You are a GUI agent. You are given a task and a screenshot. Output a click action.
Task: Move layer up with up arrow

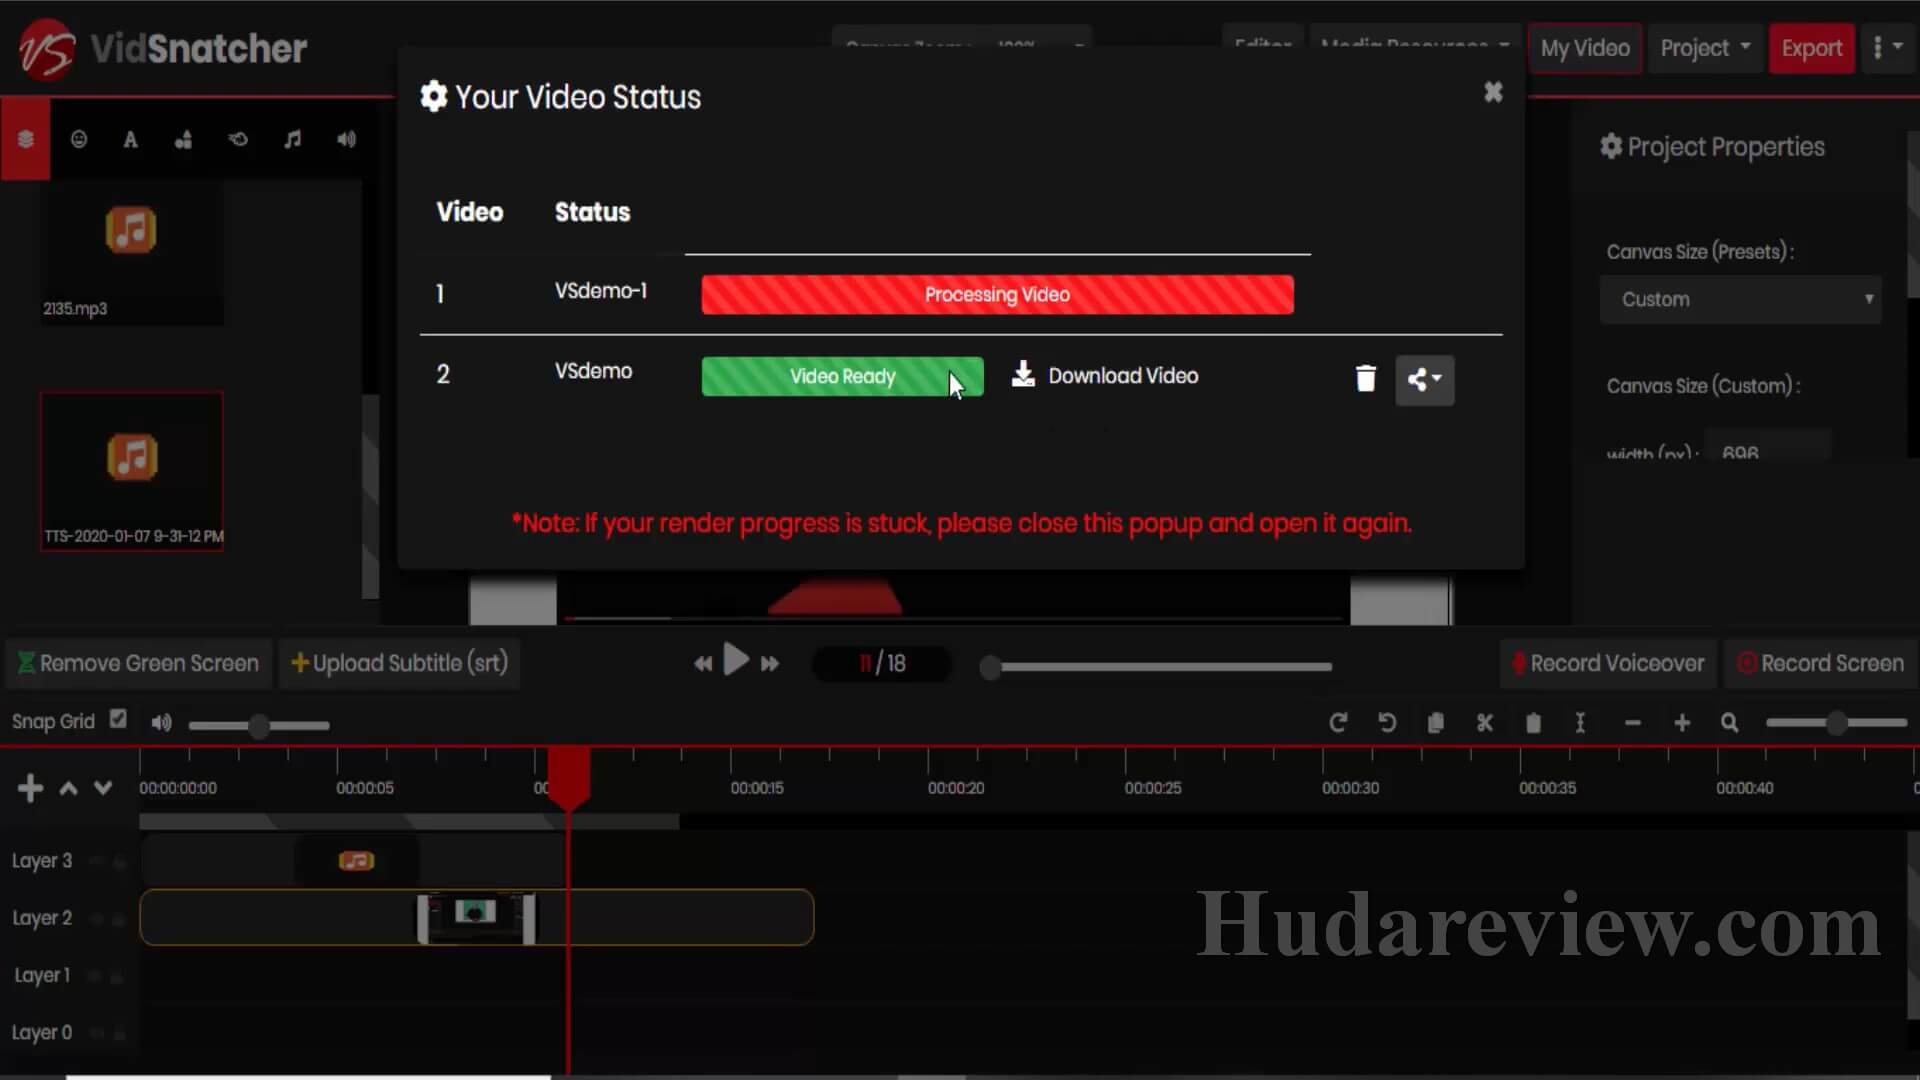click(68, 788)
